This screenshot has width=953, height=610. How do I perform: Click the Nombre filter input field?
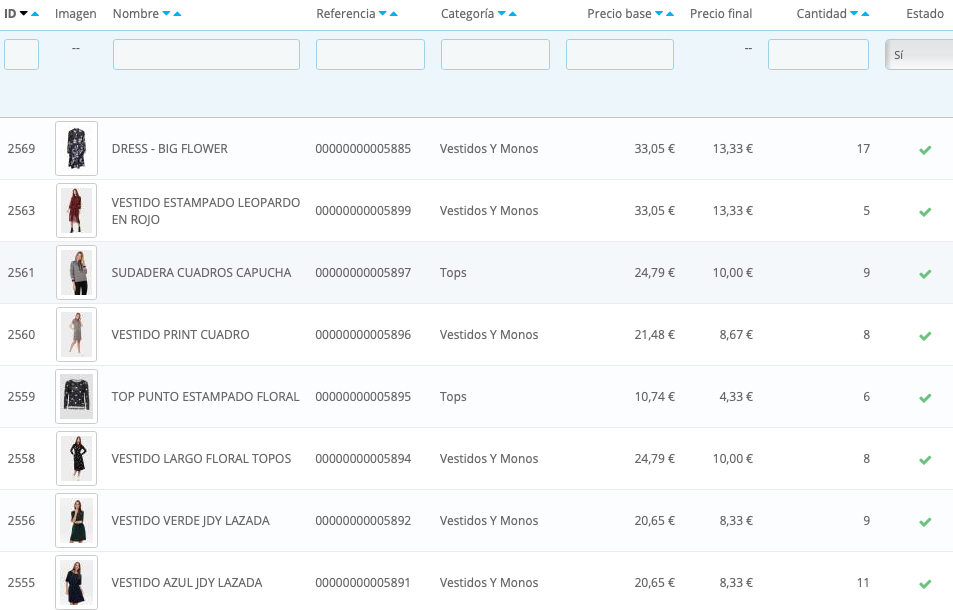coord(206,55)
